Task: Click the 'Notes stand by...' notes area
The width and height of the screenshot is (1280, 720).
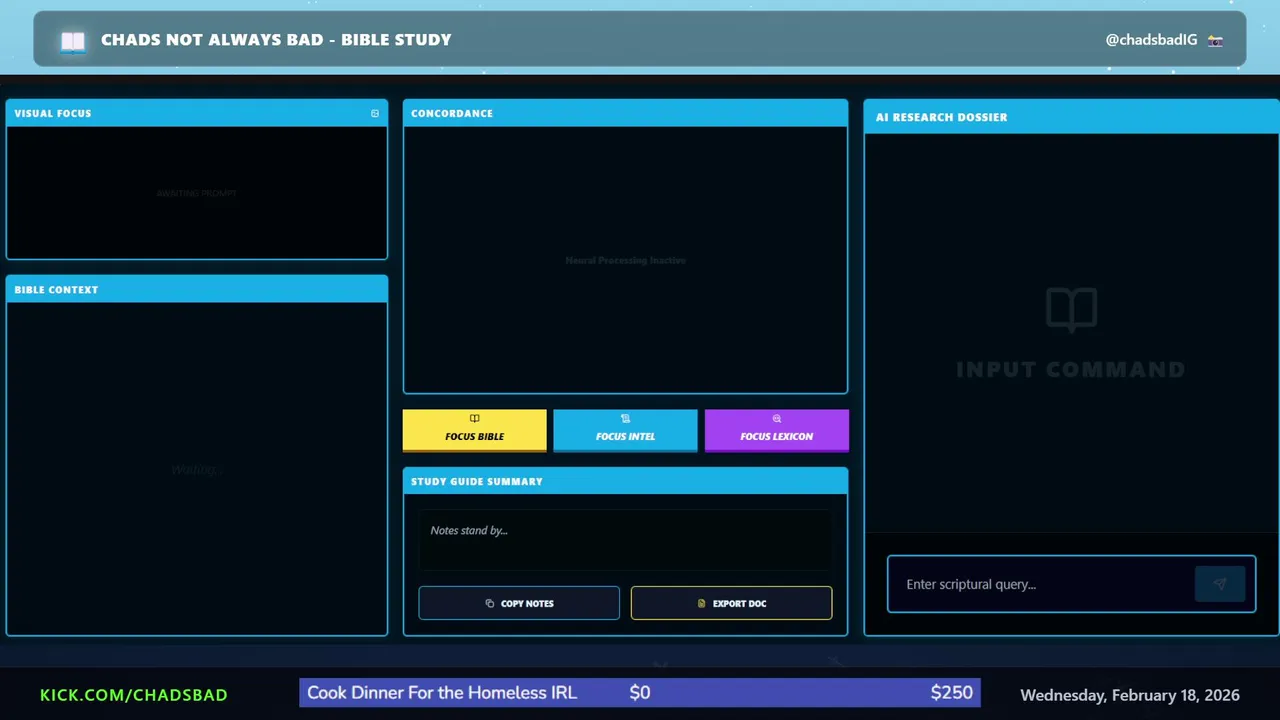Action: (625, 540)
